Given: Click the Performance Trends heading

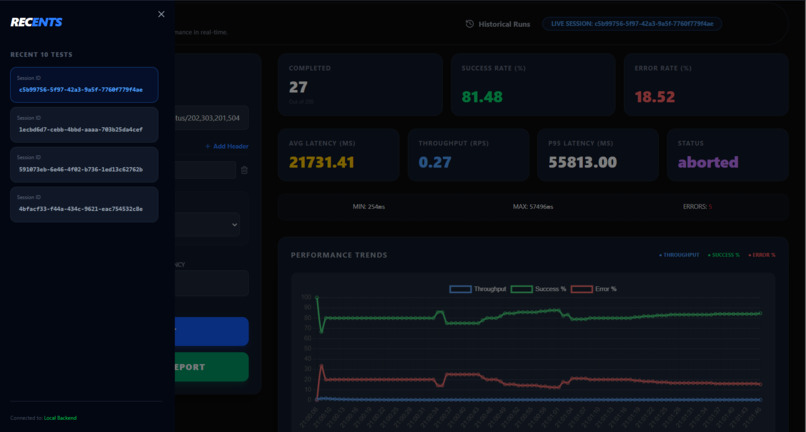Looking at the screenshot, I should coord(339,255).
